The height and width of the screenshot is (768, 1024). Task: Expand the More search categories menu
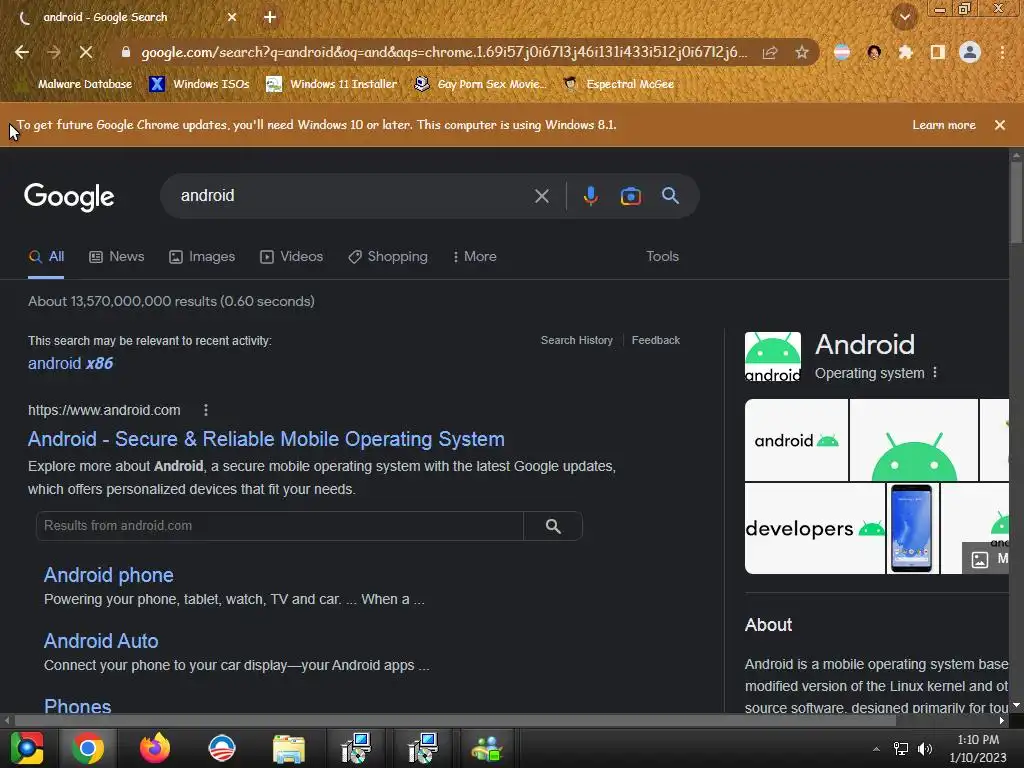[x=475, y=257]
